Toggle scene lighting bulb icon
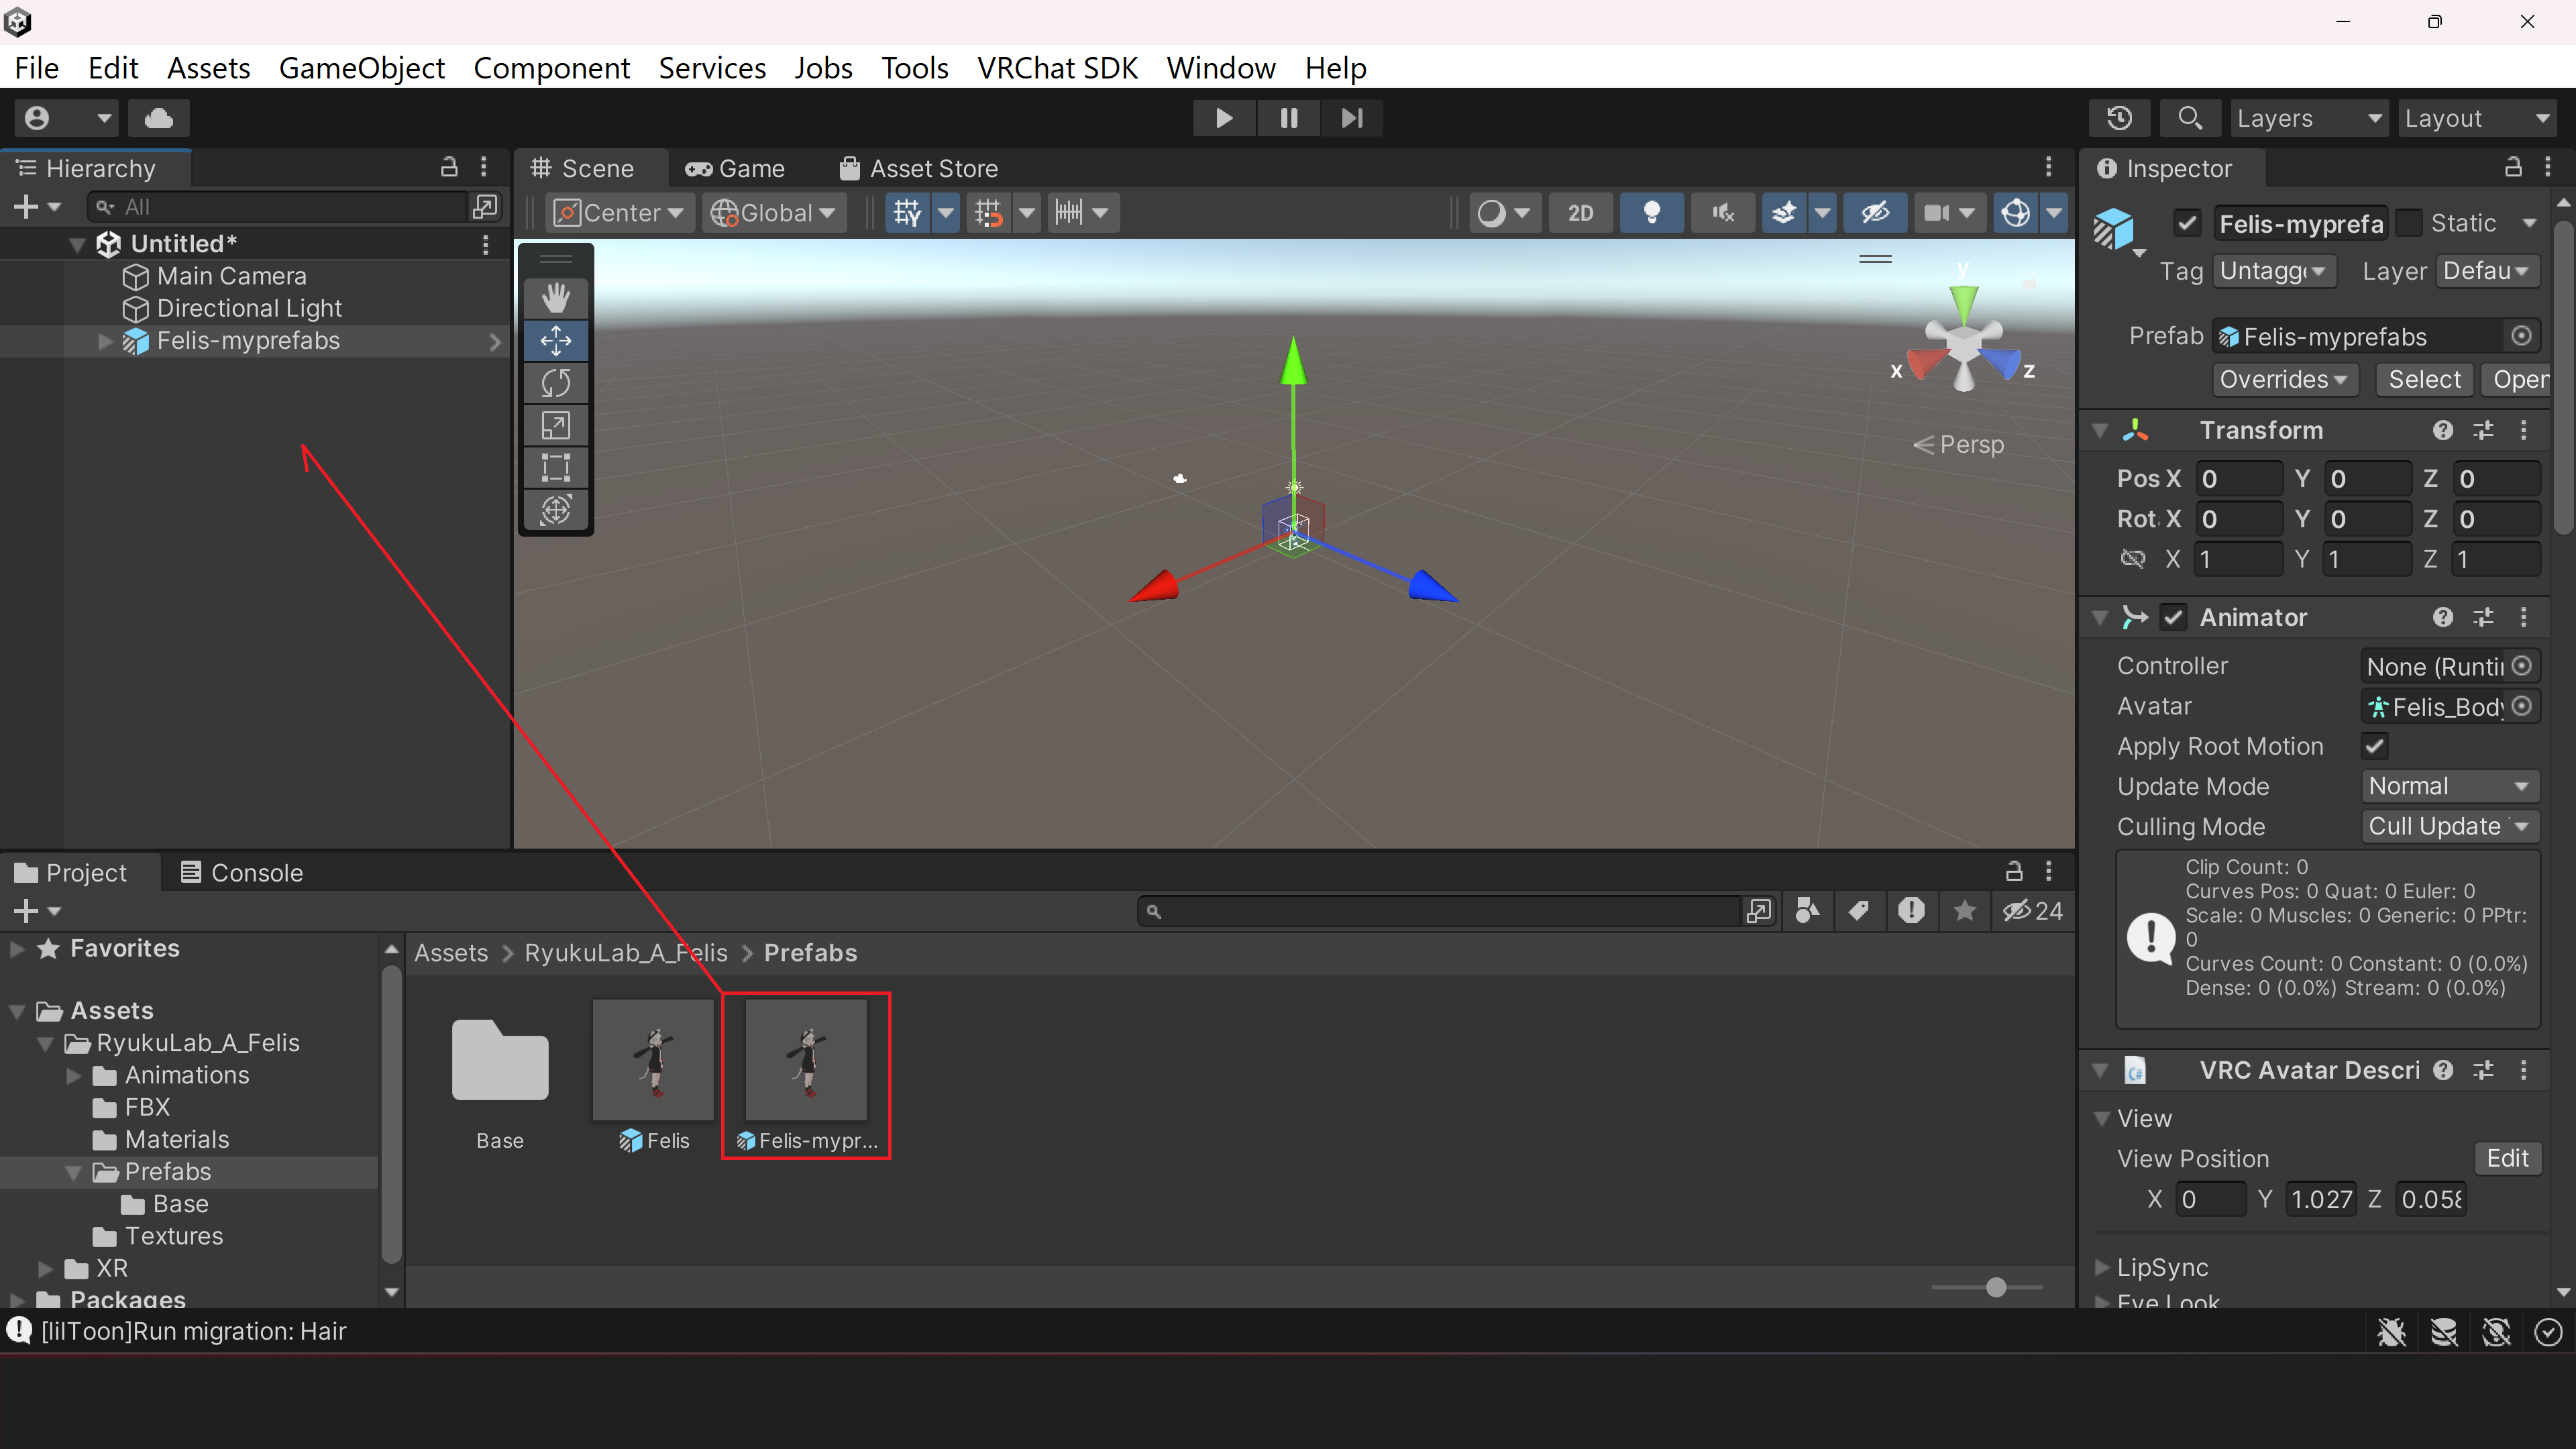The image size is (2576, 1449). 1652,212
